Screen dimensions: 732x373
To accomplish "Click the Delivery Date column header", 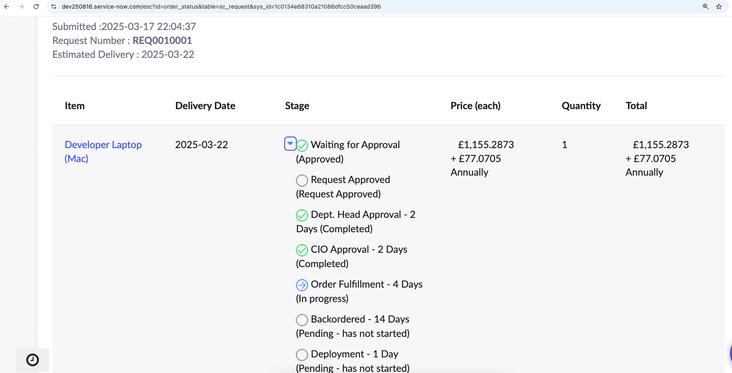I will [x=205, y=106].
